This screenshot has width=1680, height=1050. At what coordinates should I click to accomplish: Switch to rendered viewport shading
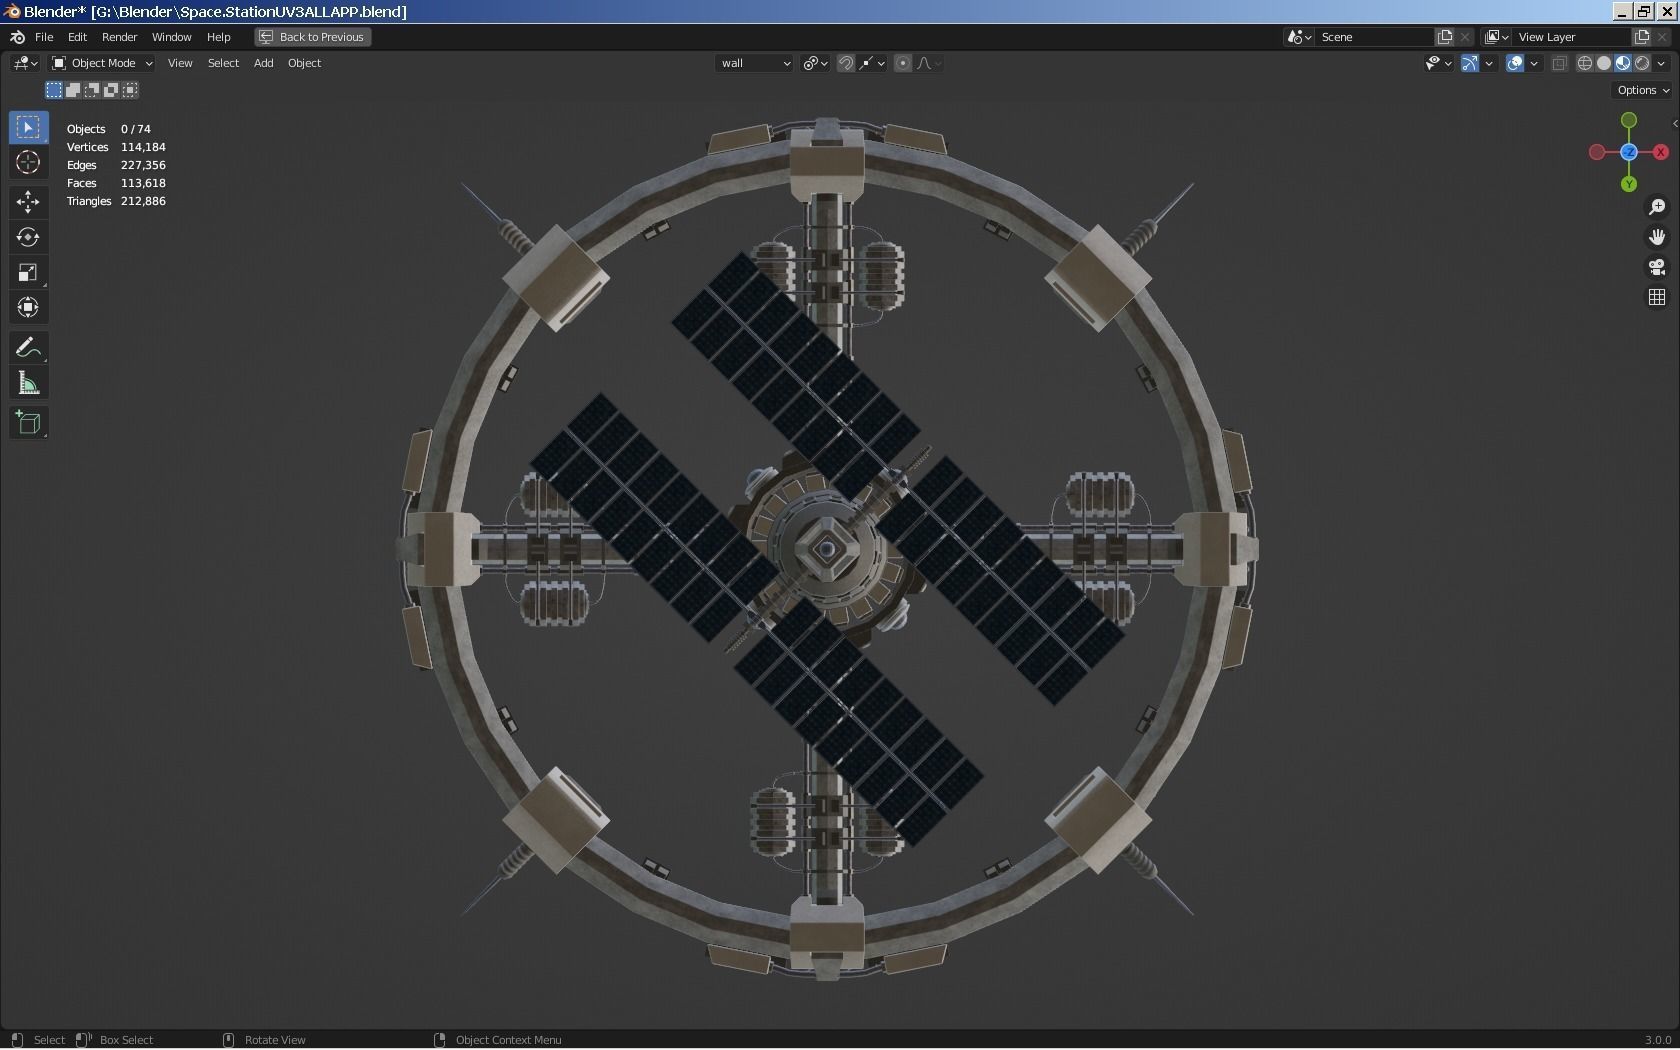pos(1642,63)
